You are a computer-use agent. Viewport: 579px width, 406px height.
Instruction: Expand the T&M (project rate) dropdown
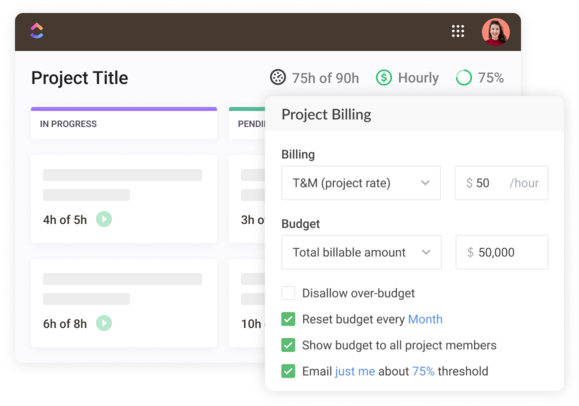click(x=361, y=183)
